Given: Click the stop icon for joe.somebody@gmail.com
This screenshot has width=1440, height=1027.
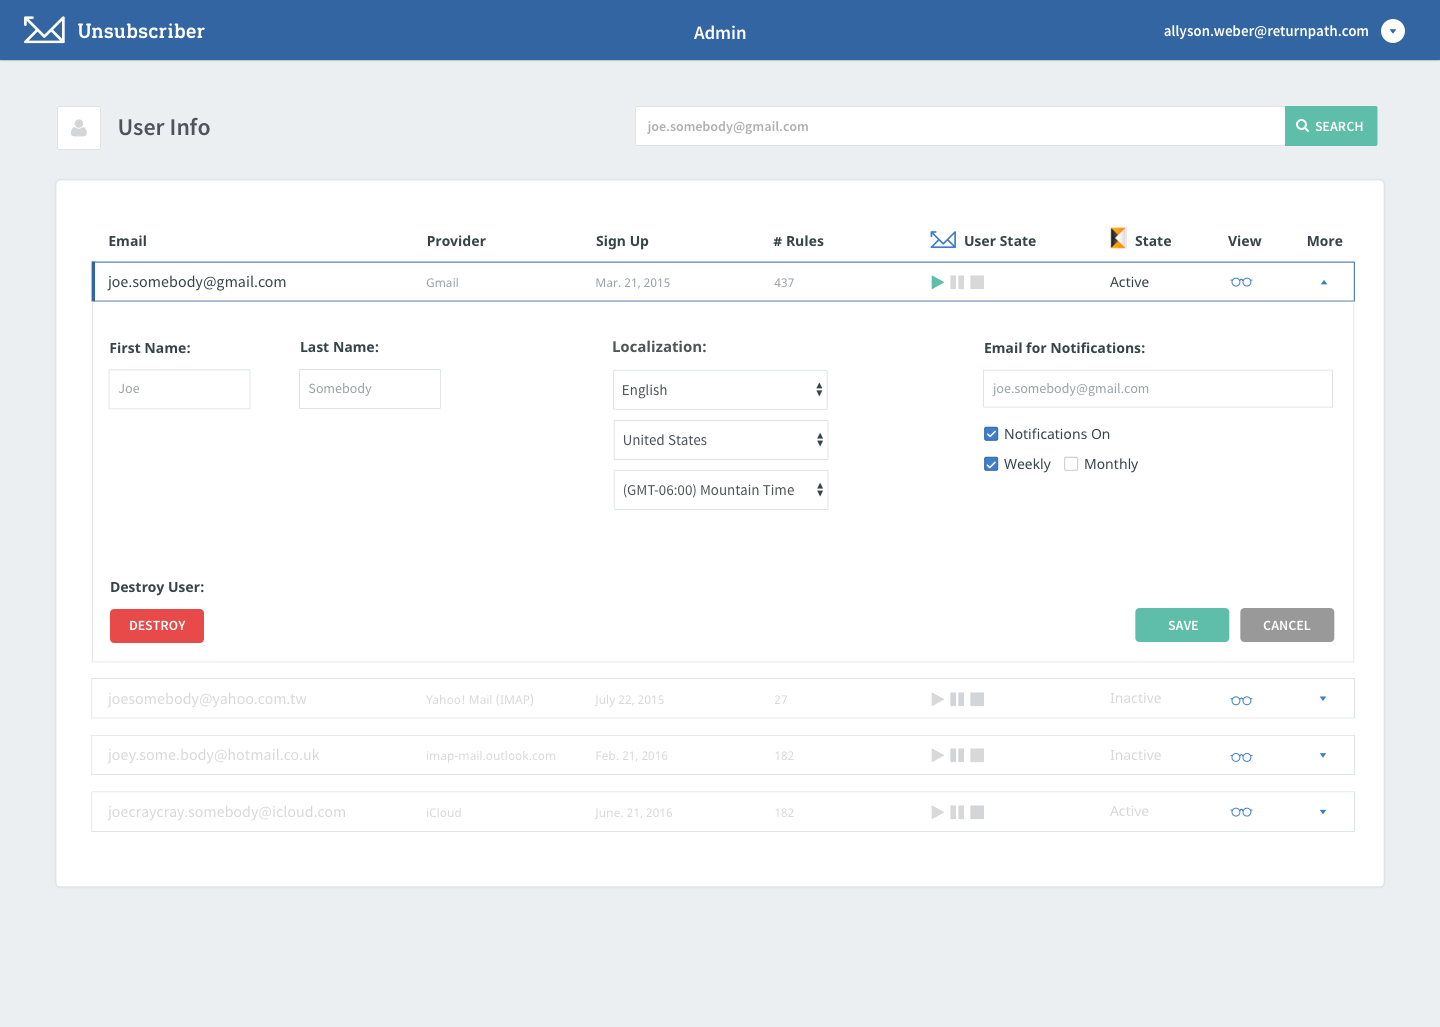Looking at the screenshot, I should [x=977, y=282].
